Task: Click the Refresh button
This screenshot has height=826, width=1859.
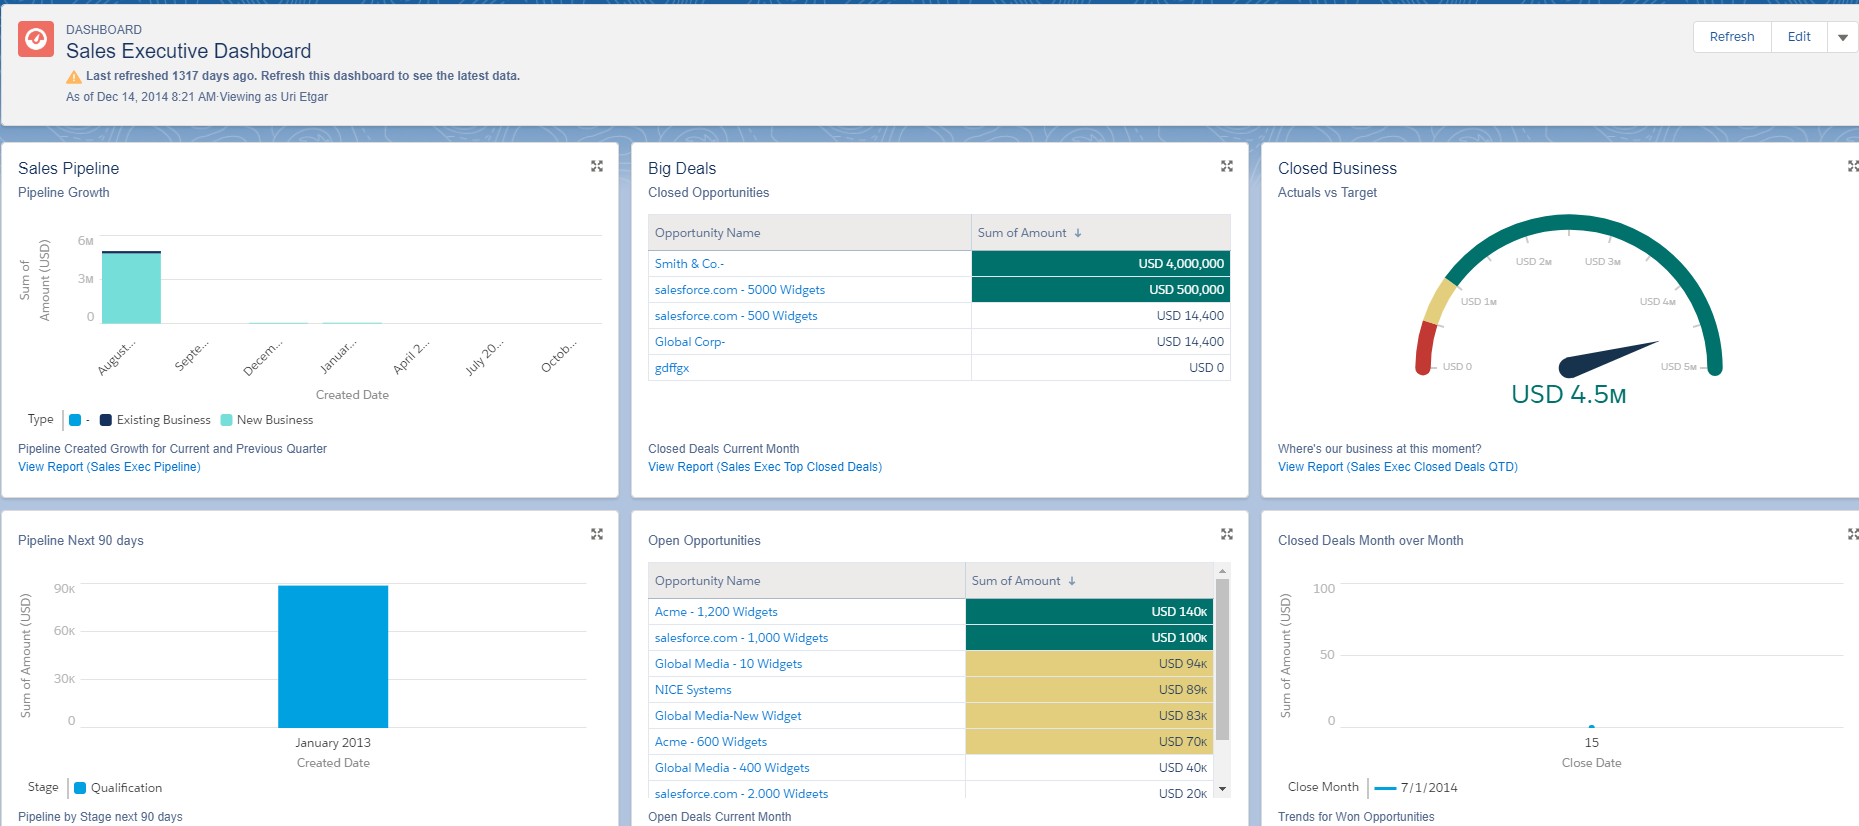Action: [1732, 37]
